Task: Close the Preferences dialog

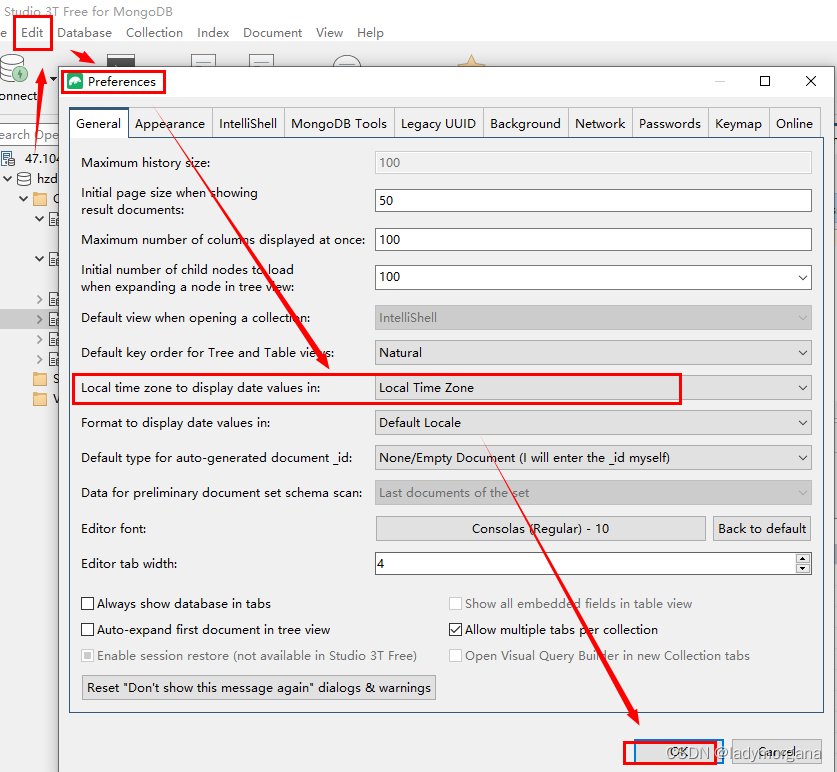Action: click(811, 81)
